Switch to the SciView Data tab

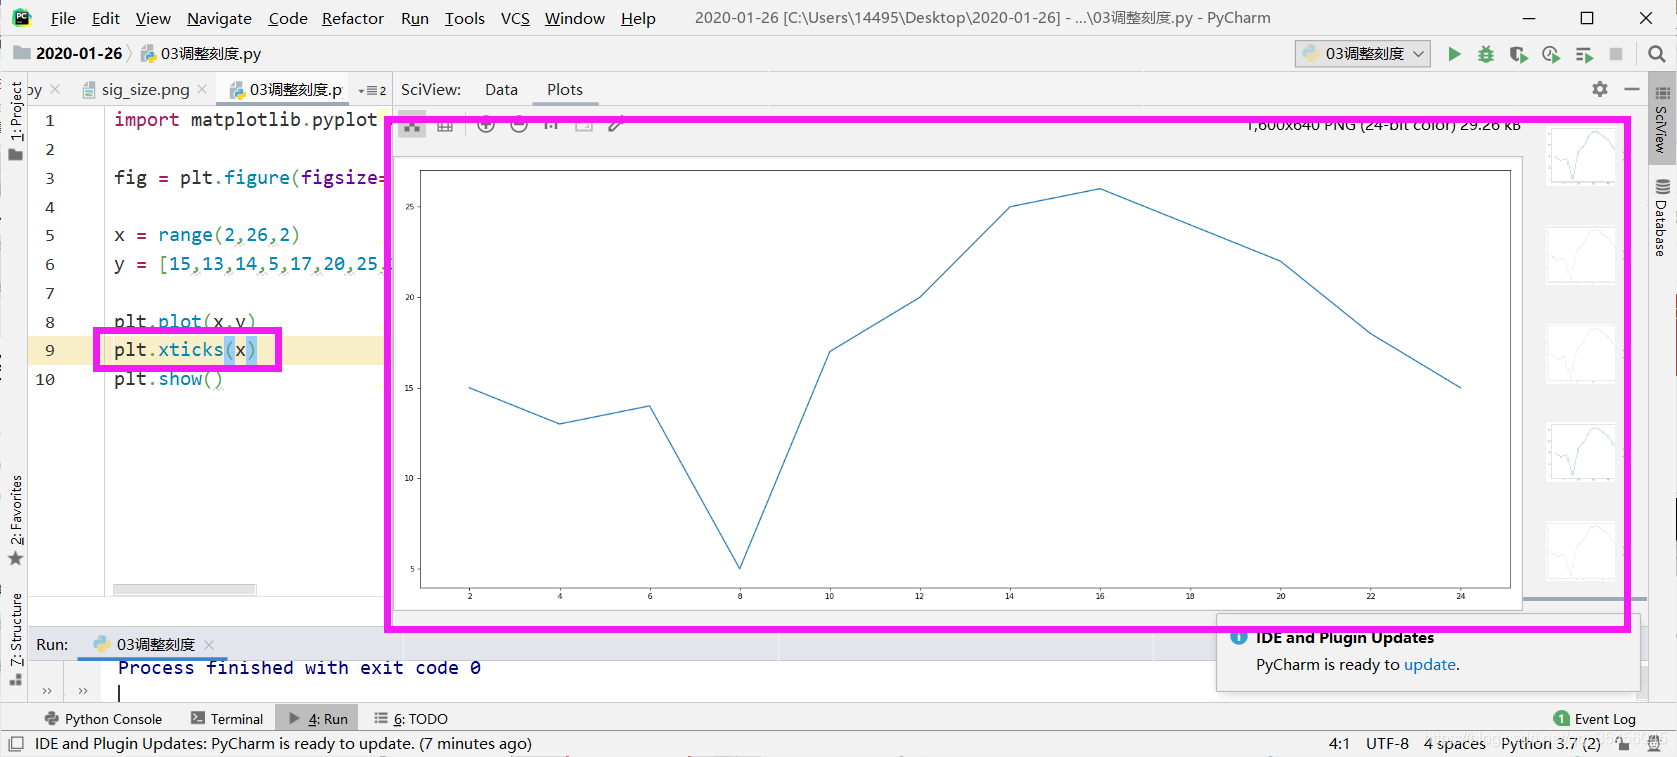click(x=501, y=89)
